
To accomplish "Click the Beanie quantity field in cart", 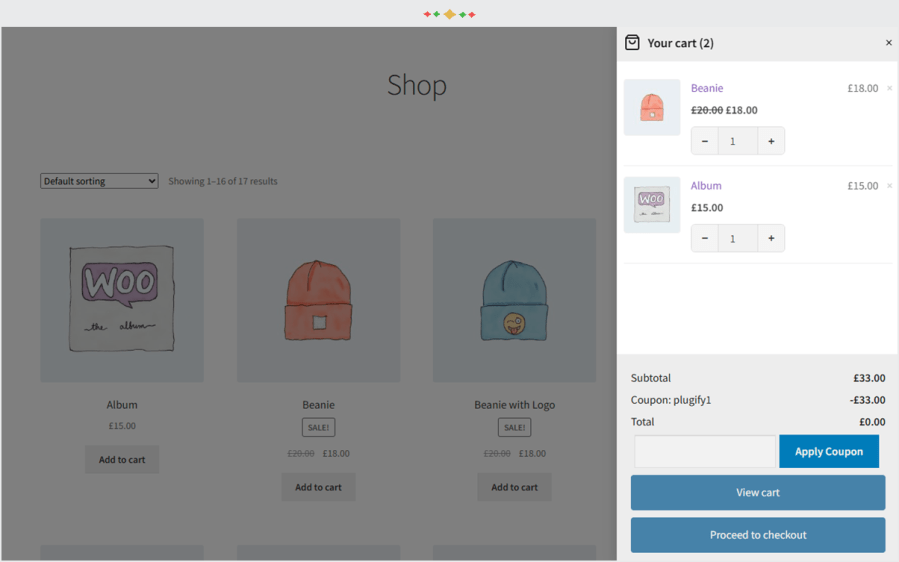I will coord(738,141).
